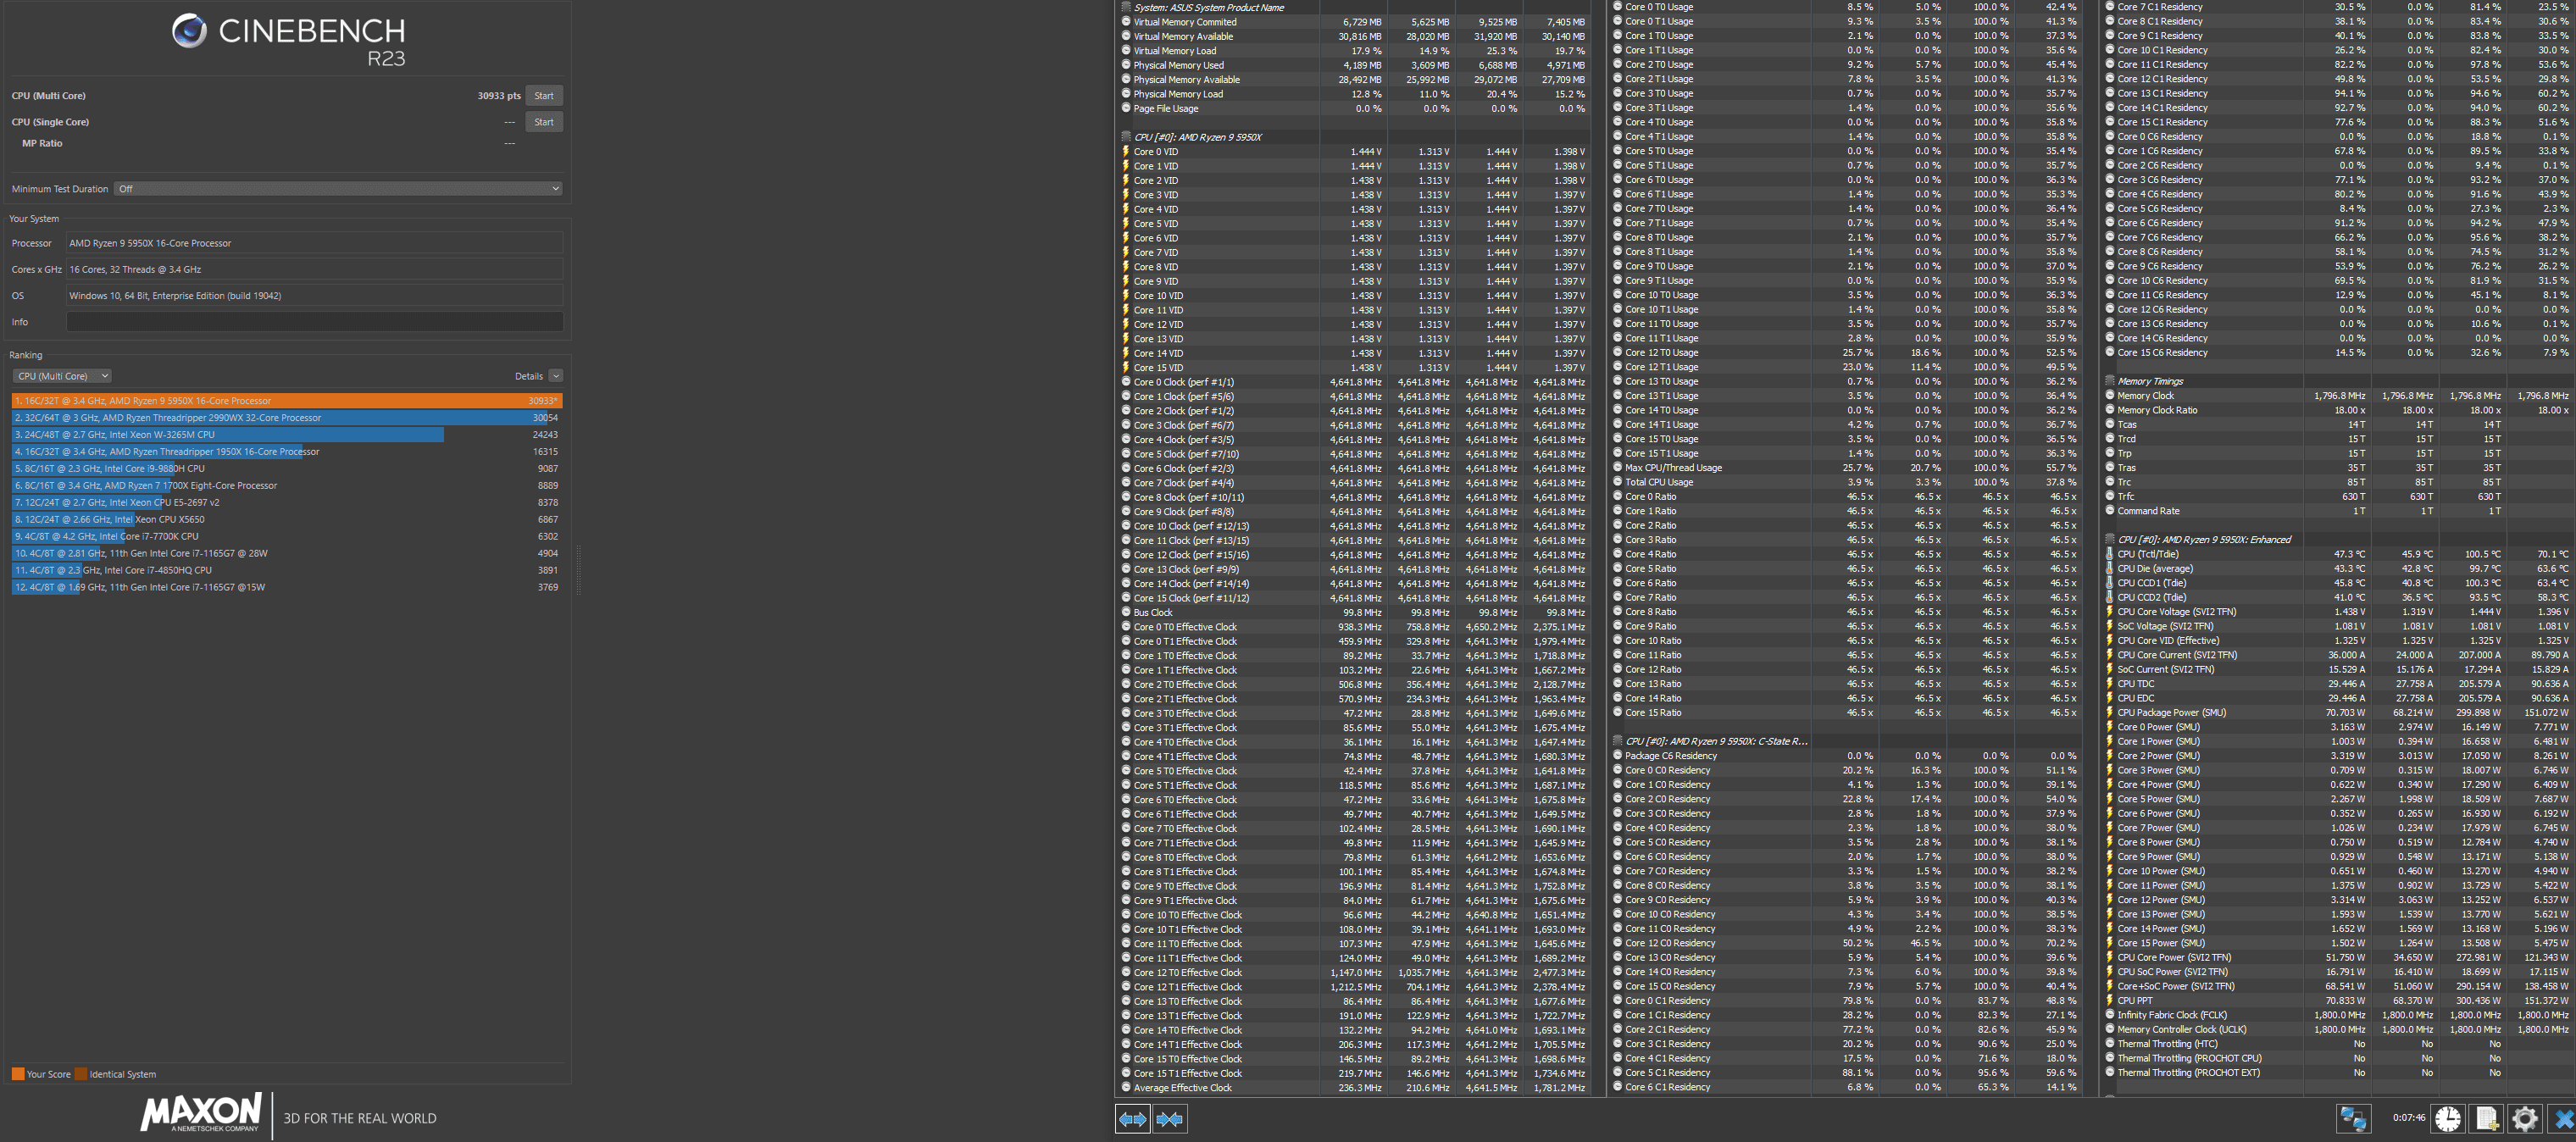Image resolution: width=2576 pixels, height=1142 pixels.
Task: Start the CPU Multi Core test
Action: tap(543, 96)
